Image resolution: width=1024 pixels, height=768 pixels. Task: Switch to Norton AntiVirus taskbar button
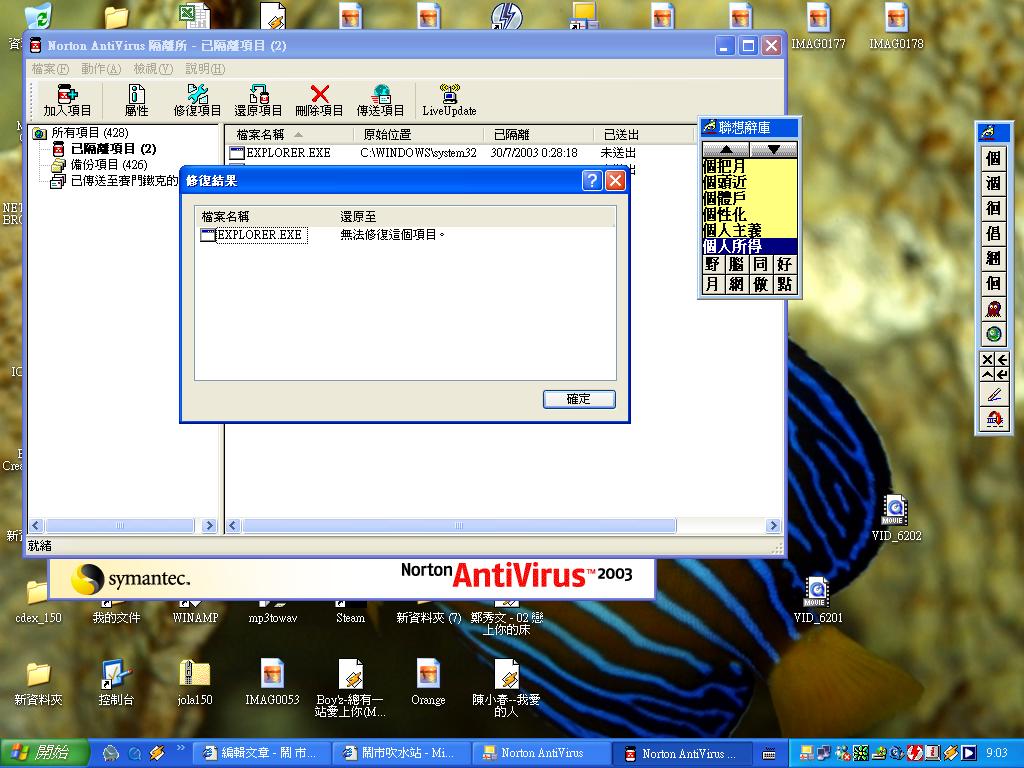(x=541, y=754)
